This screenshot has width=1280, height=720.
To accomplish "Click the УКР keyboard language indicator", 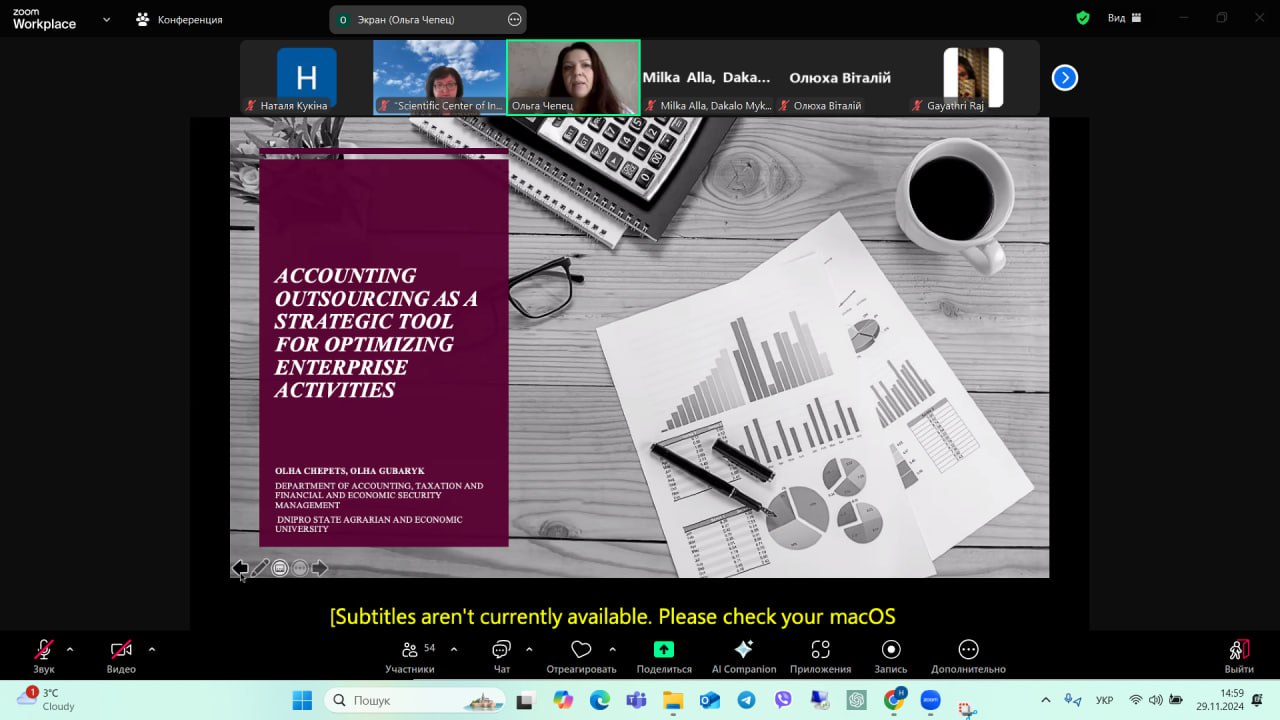I will [x=1105, y=700].
